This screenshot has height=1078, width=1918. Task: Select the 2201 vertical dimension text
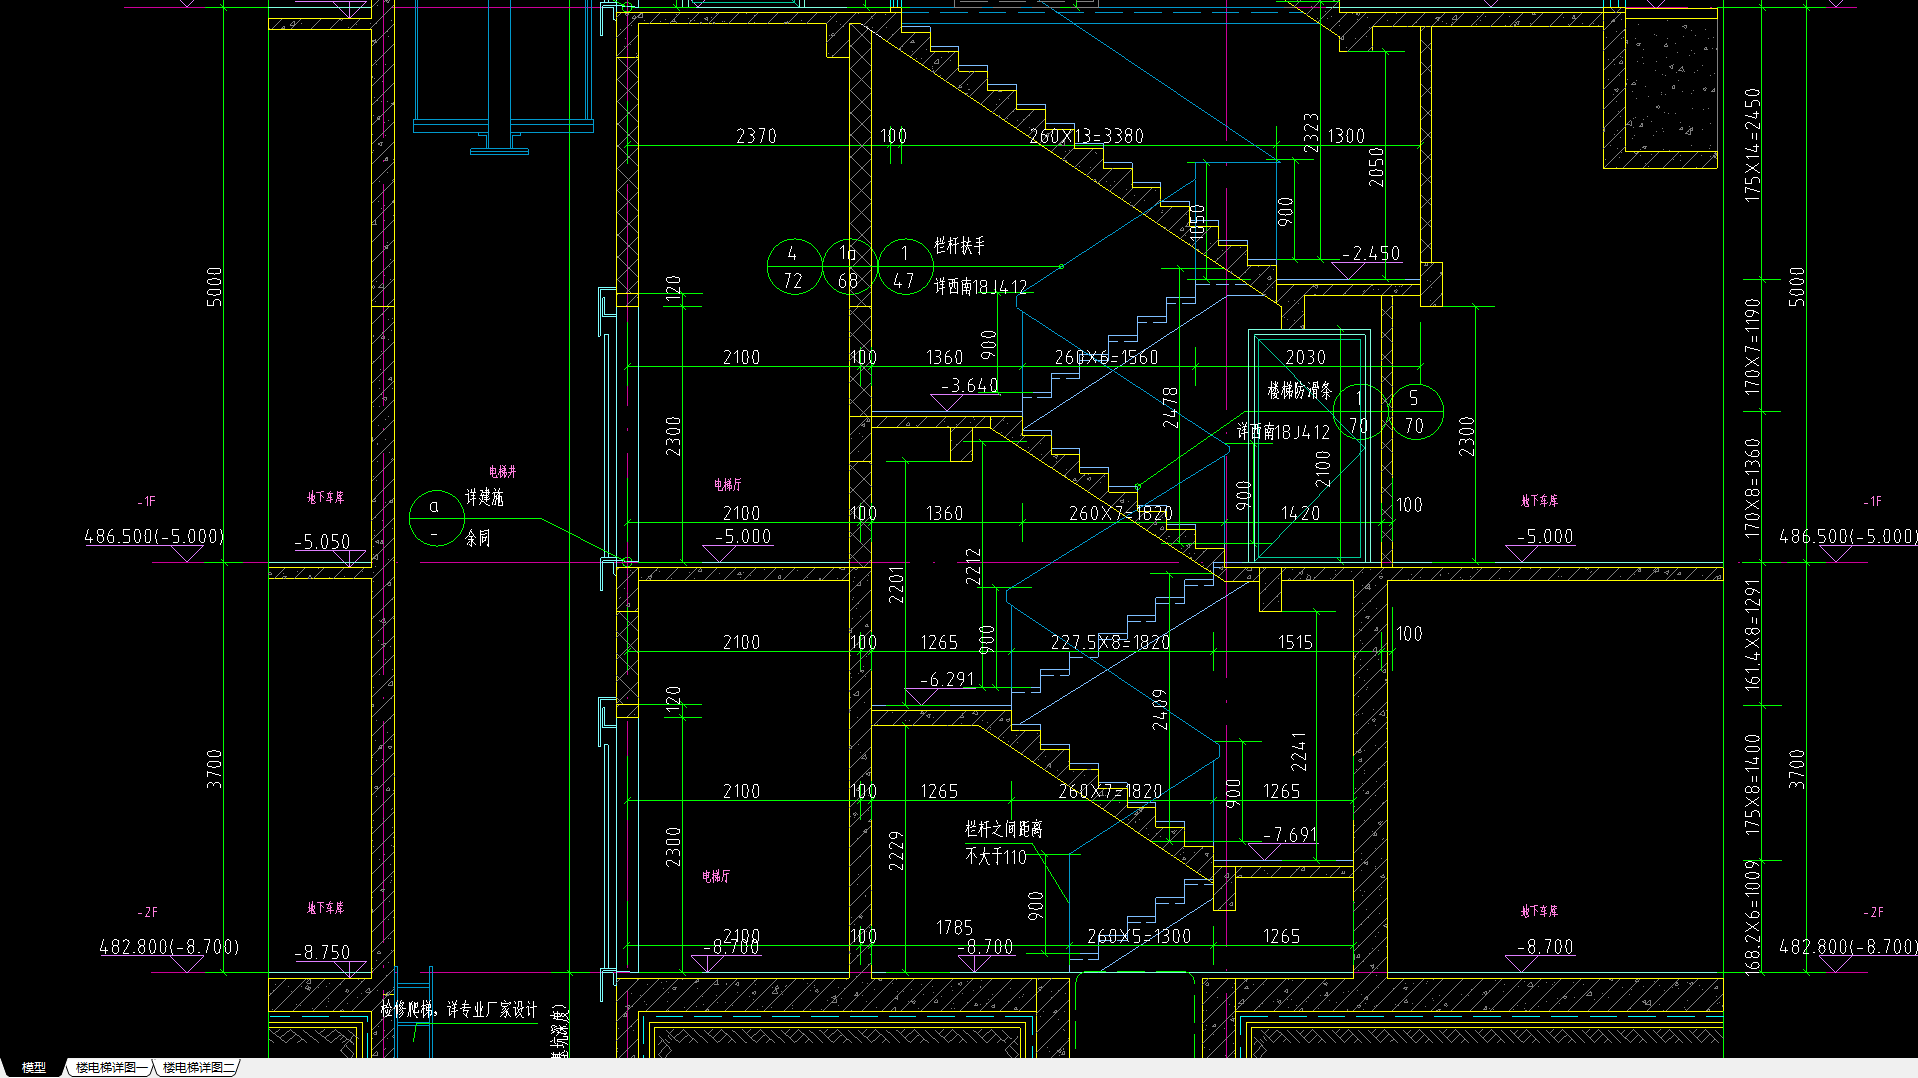[x=896, y=584]
